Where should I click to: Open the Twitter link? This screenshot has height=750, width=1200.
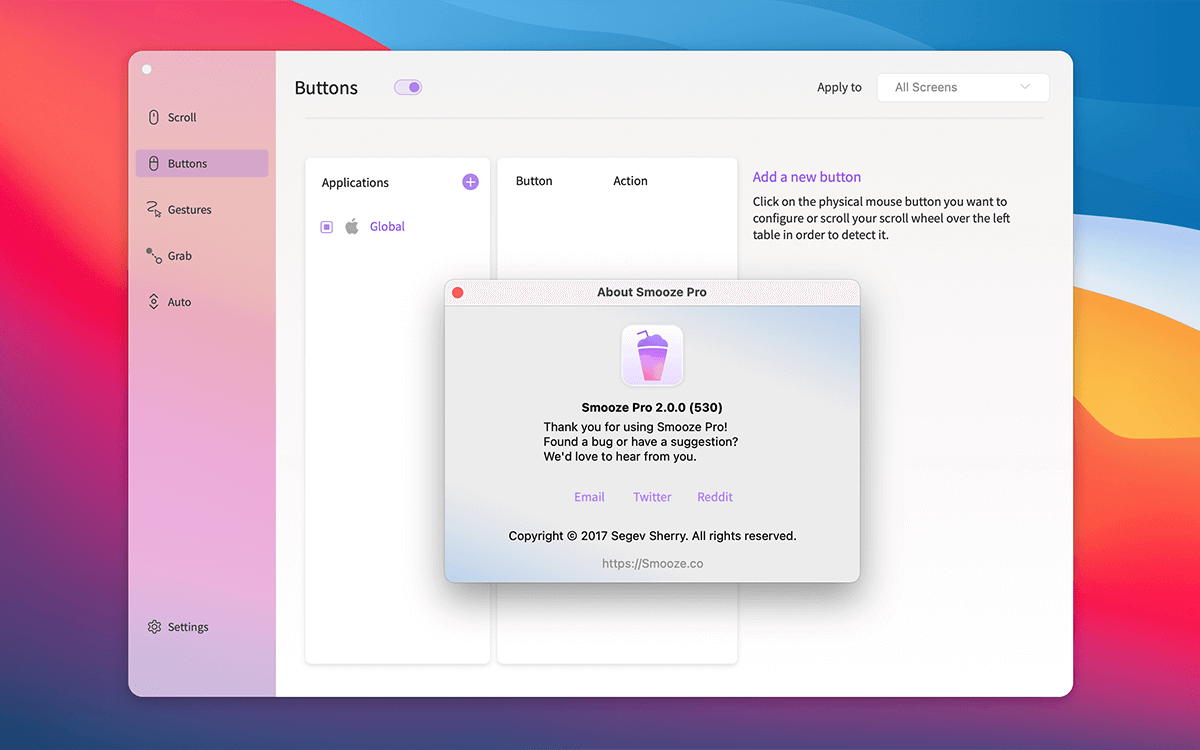[x=652, y=497]
